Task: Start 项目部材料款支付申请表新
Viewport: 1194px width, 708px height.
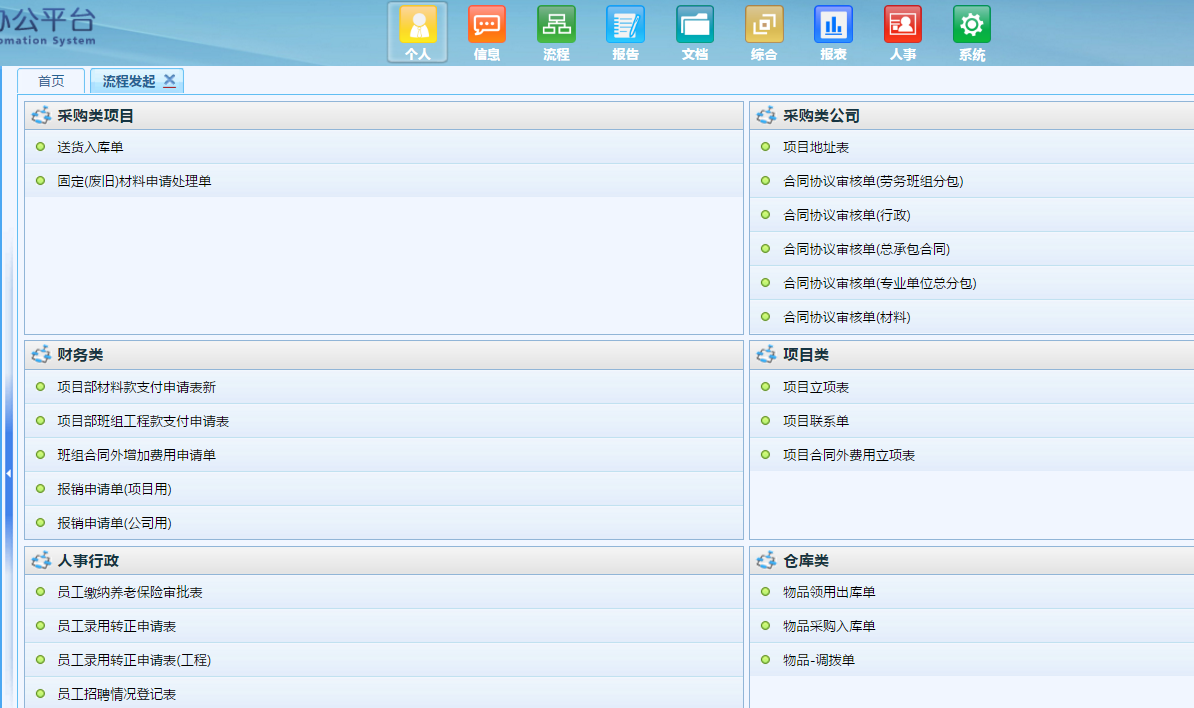Action: click(136, 387)
